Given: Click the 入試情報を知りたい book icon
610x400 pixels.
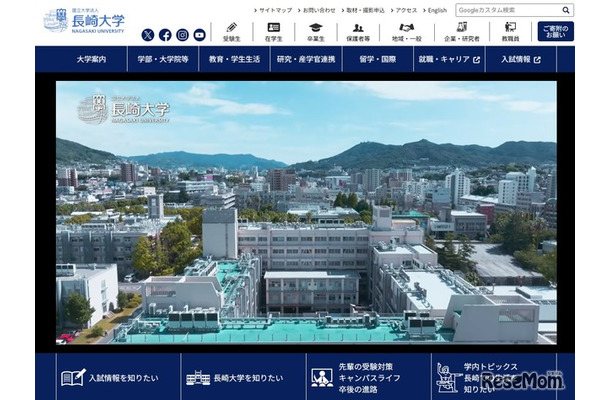Looking at the screenshot, I should (x=73, y=377).
